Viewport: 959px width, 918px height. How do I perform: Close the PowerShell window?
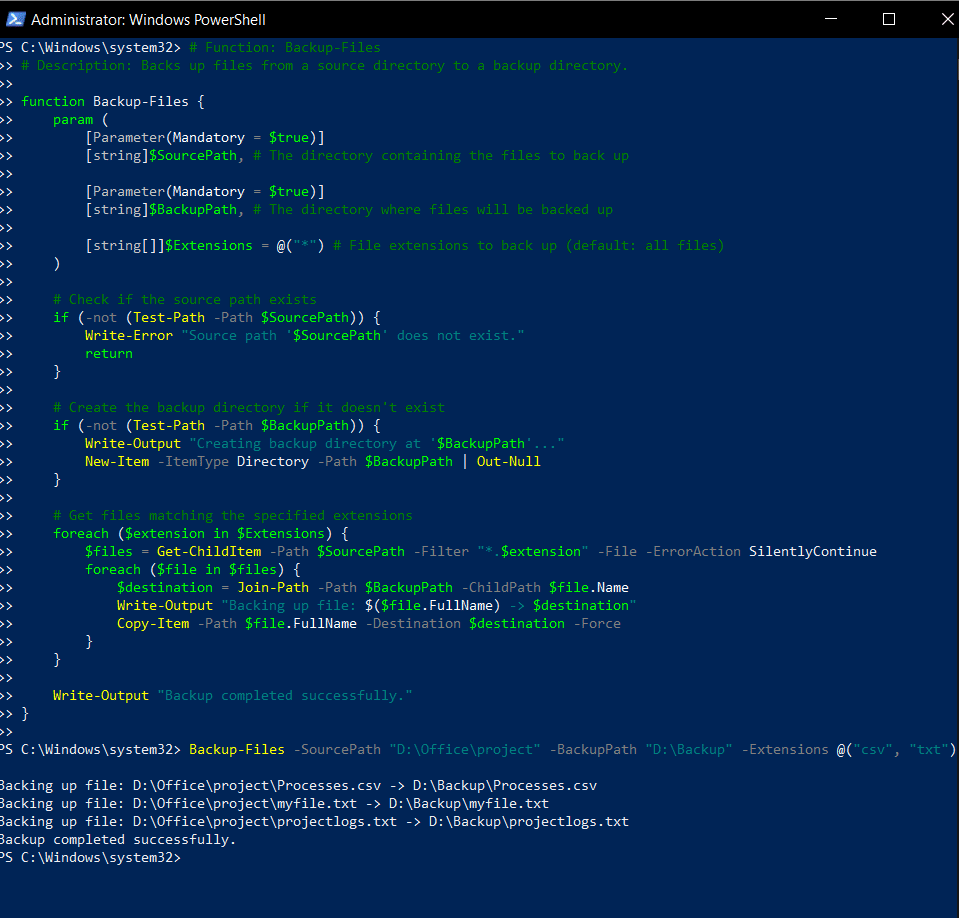tap(947, 19)
